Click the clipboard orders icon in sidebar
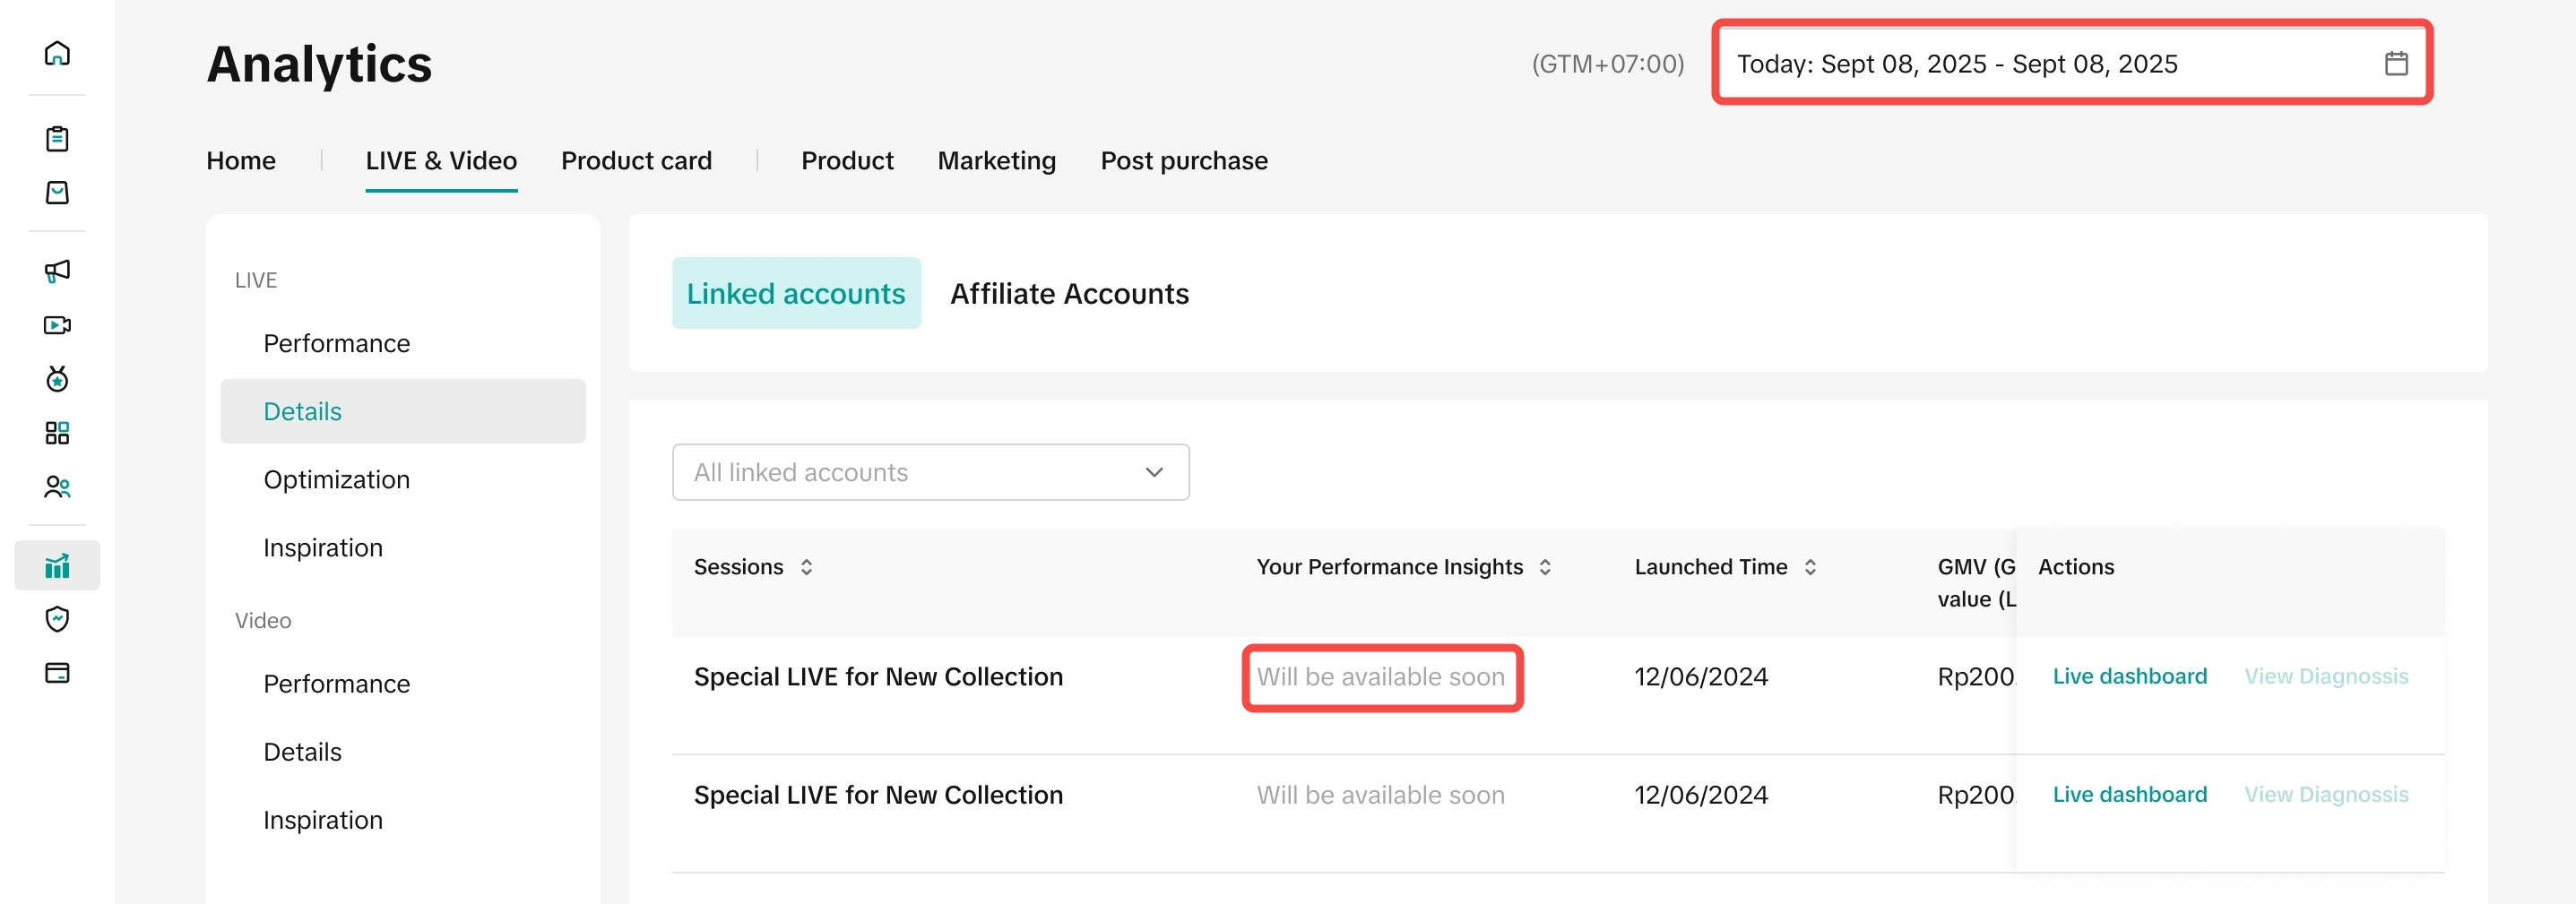 (57, 138)
